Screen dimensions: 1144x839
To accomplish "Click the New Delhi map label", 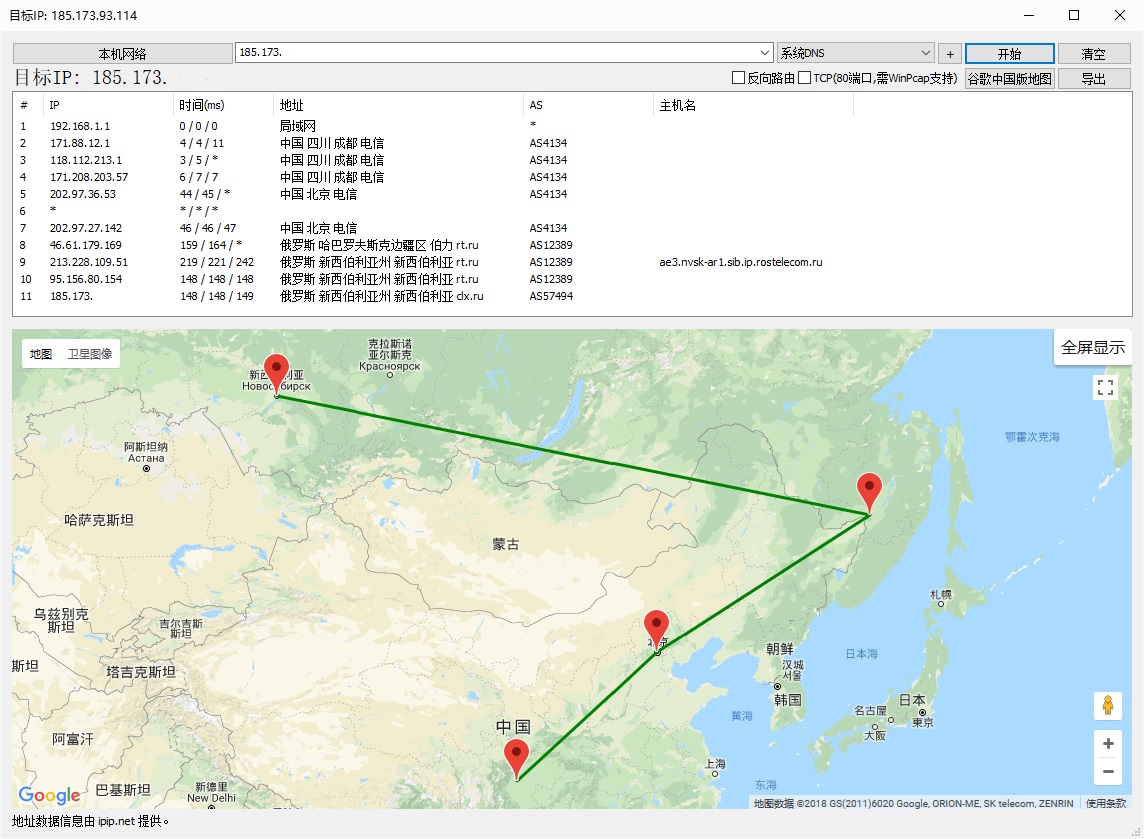I will click(212, 798).
